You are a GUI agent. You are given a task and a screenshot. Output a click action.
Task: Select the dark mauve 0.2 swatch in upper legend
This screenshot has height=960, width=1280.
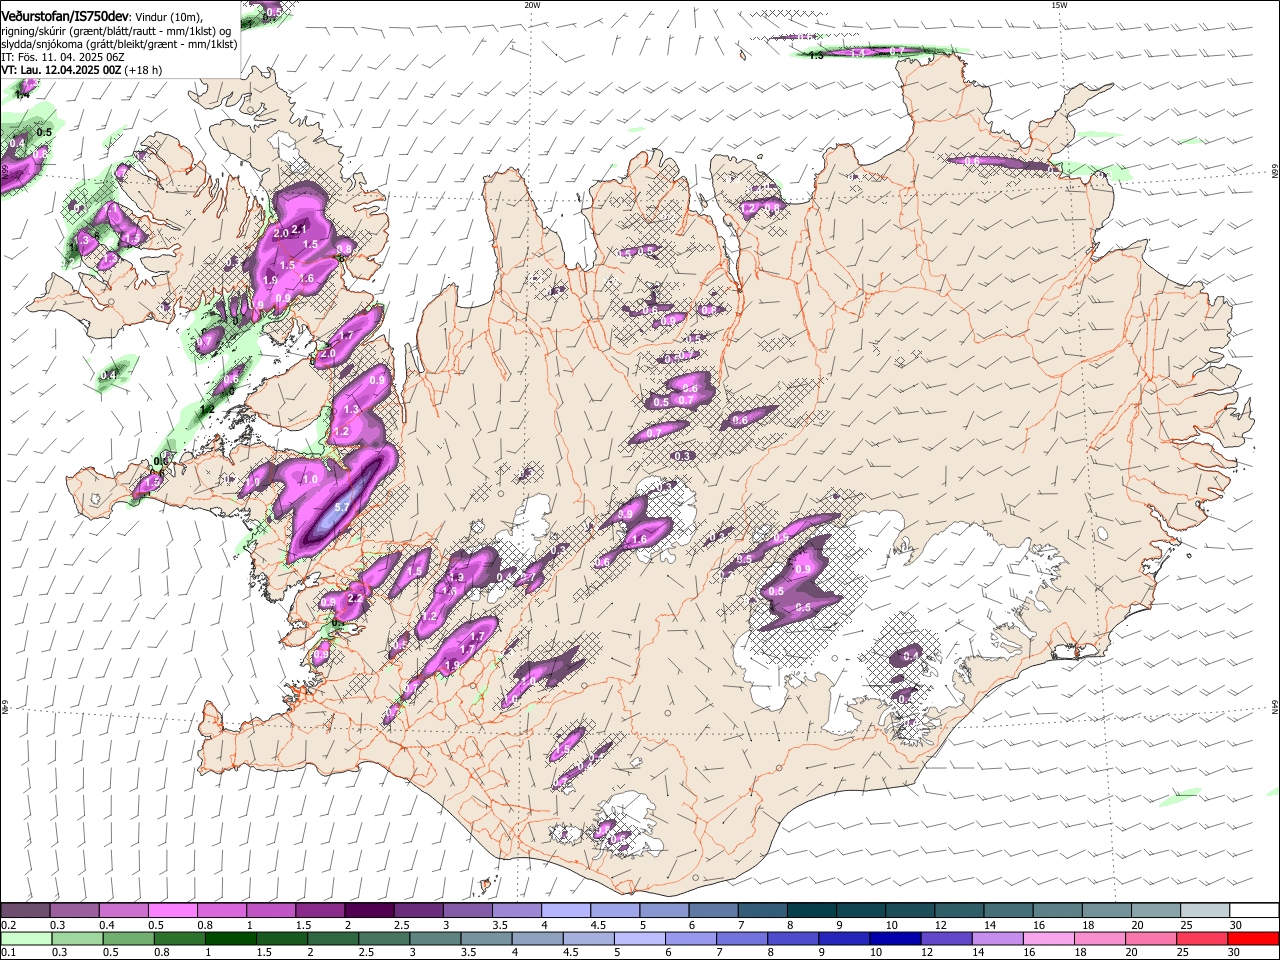[x=26, y=911]
